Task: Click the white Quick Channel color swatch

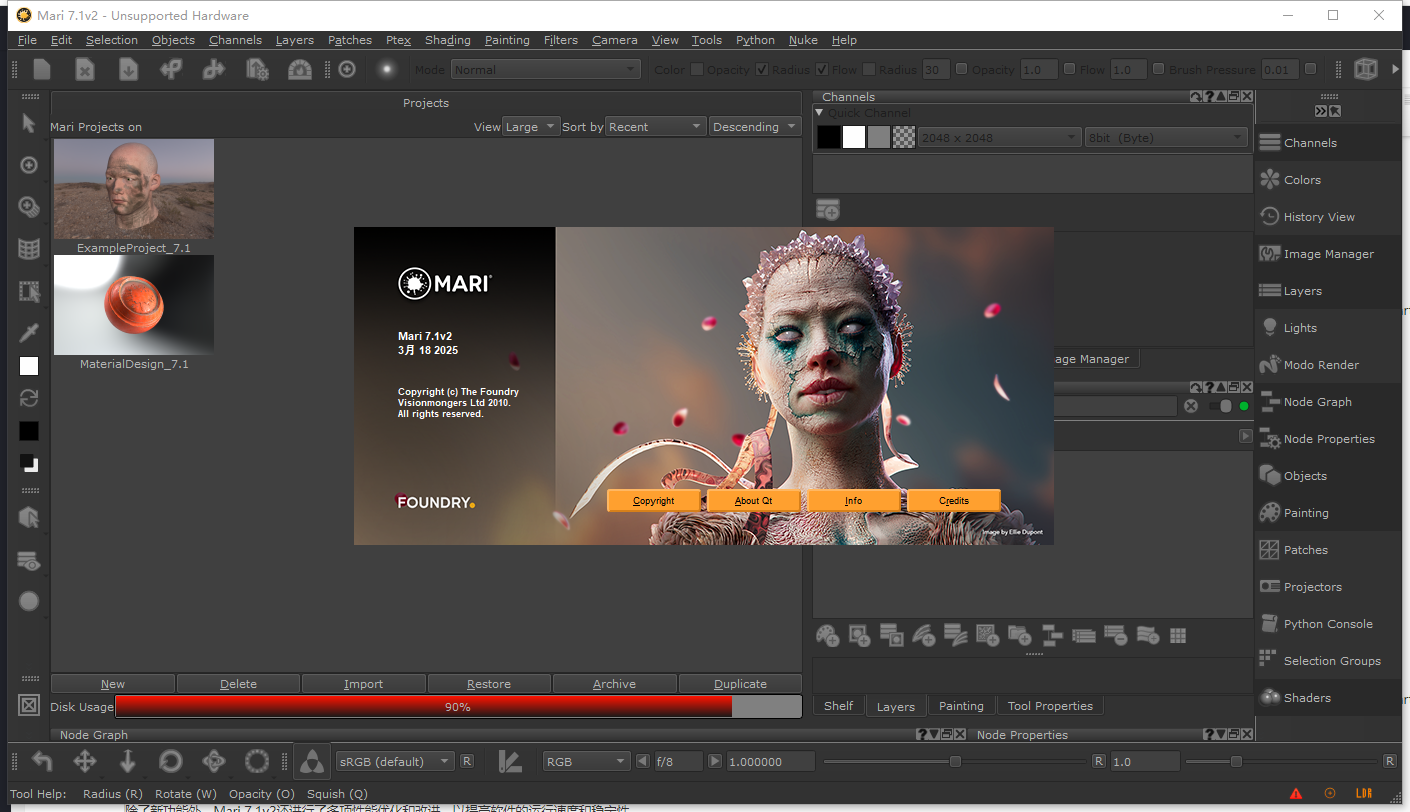Action: click(x=853, y=137)
